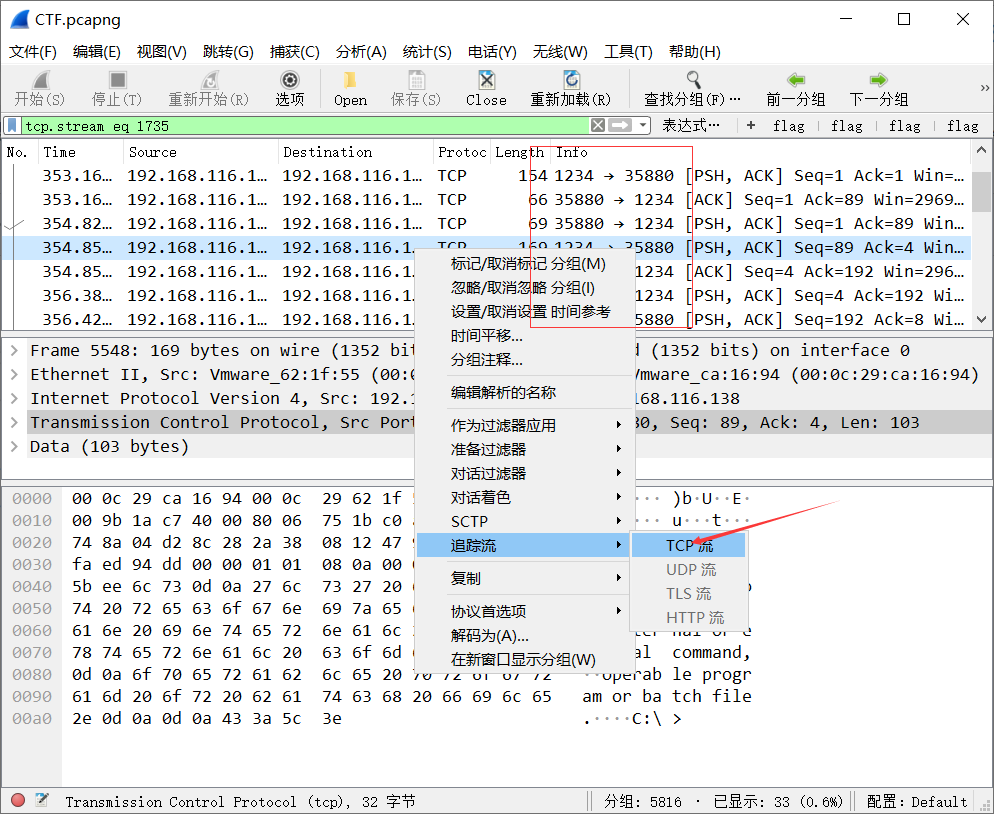Click the expert info red circle icon
994x814 pixels.
click(18, 801)
